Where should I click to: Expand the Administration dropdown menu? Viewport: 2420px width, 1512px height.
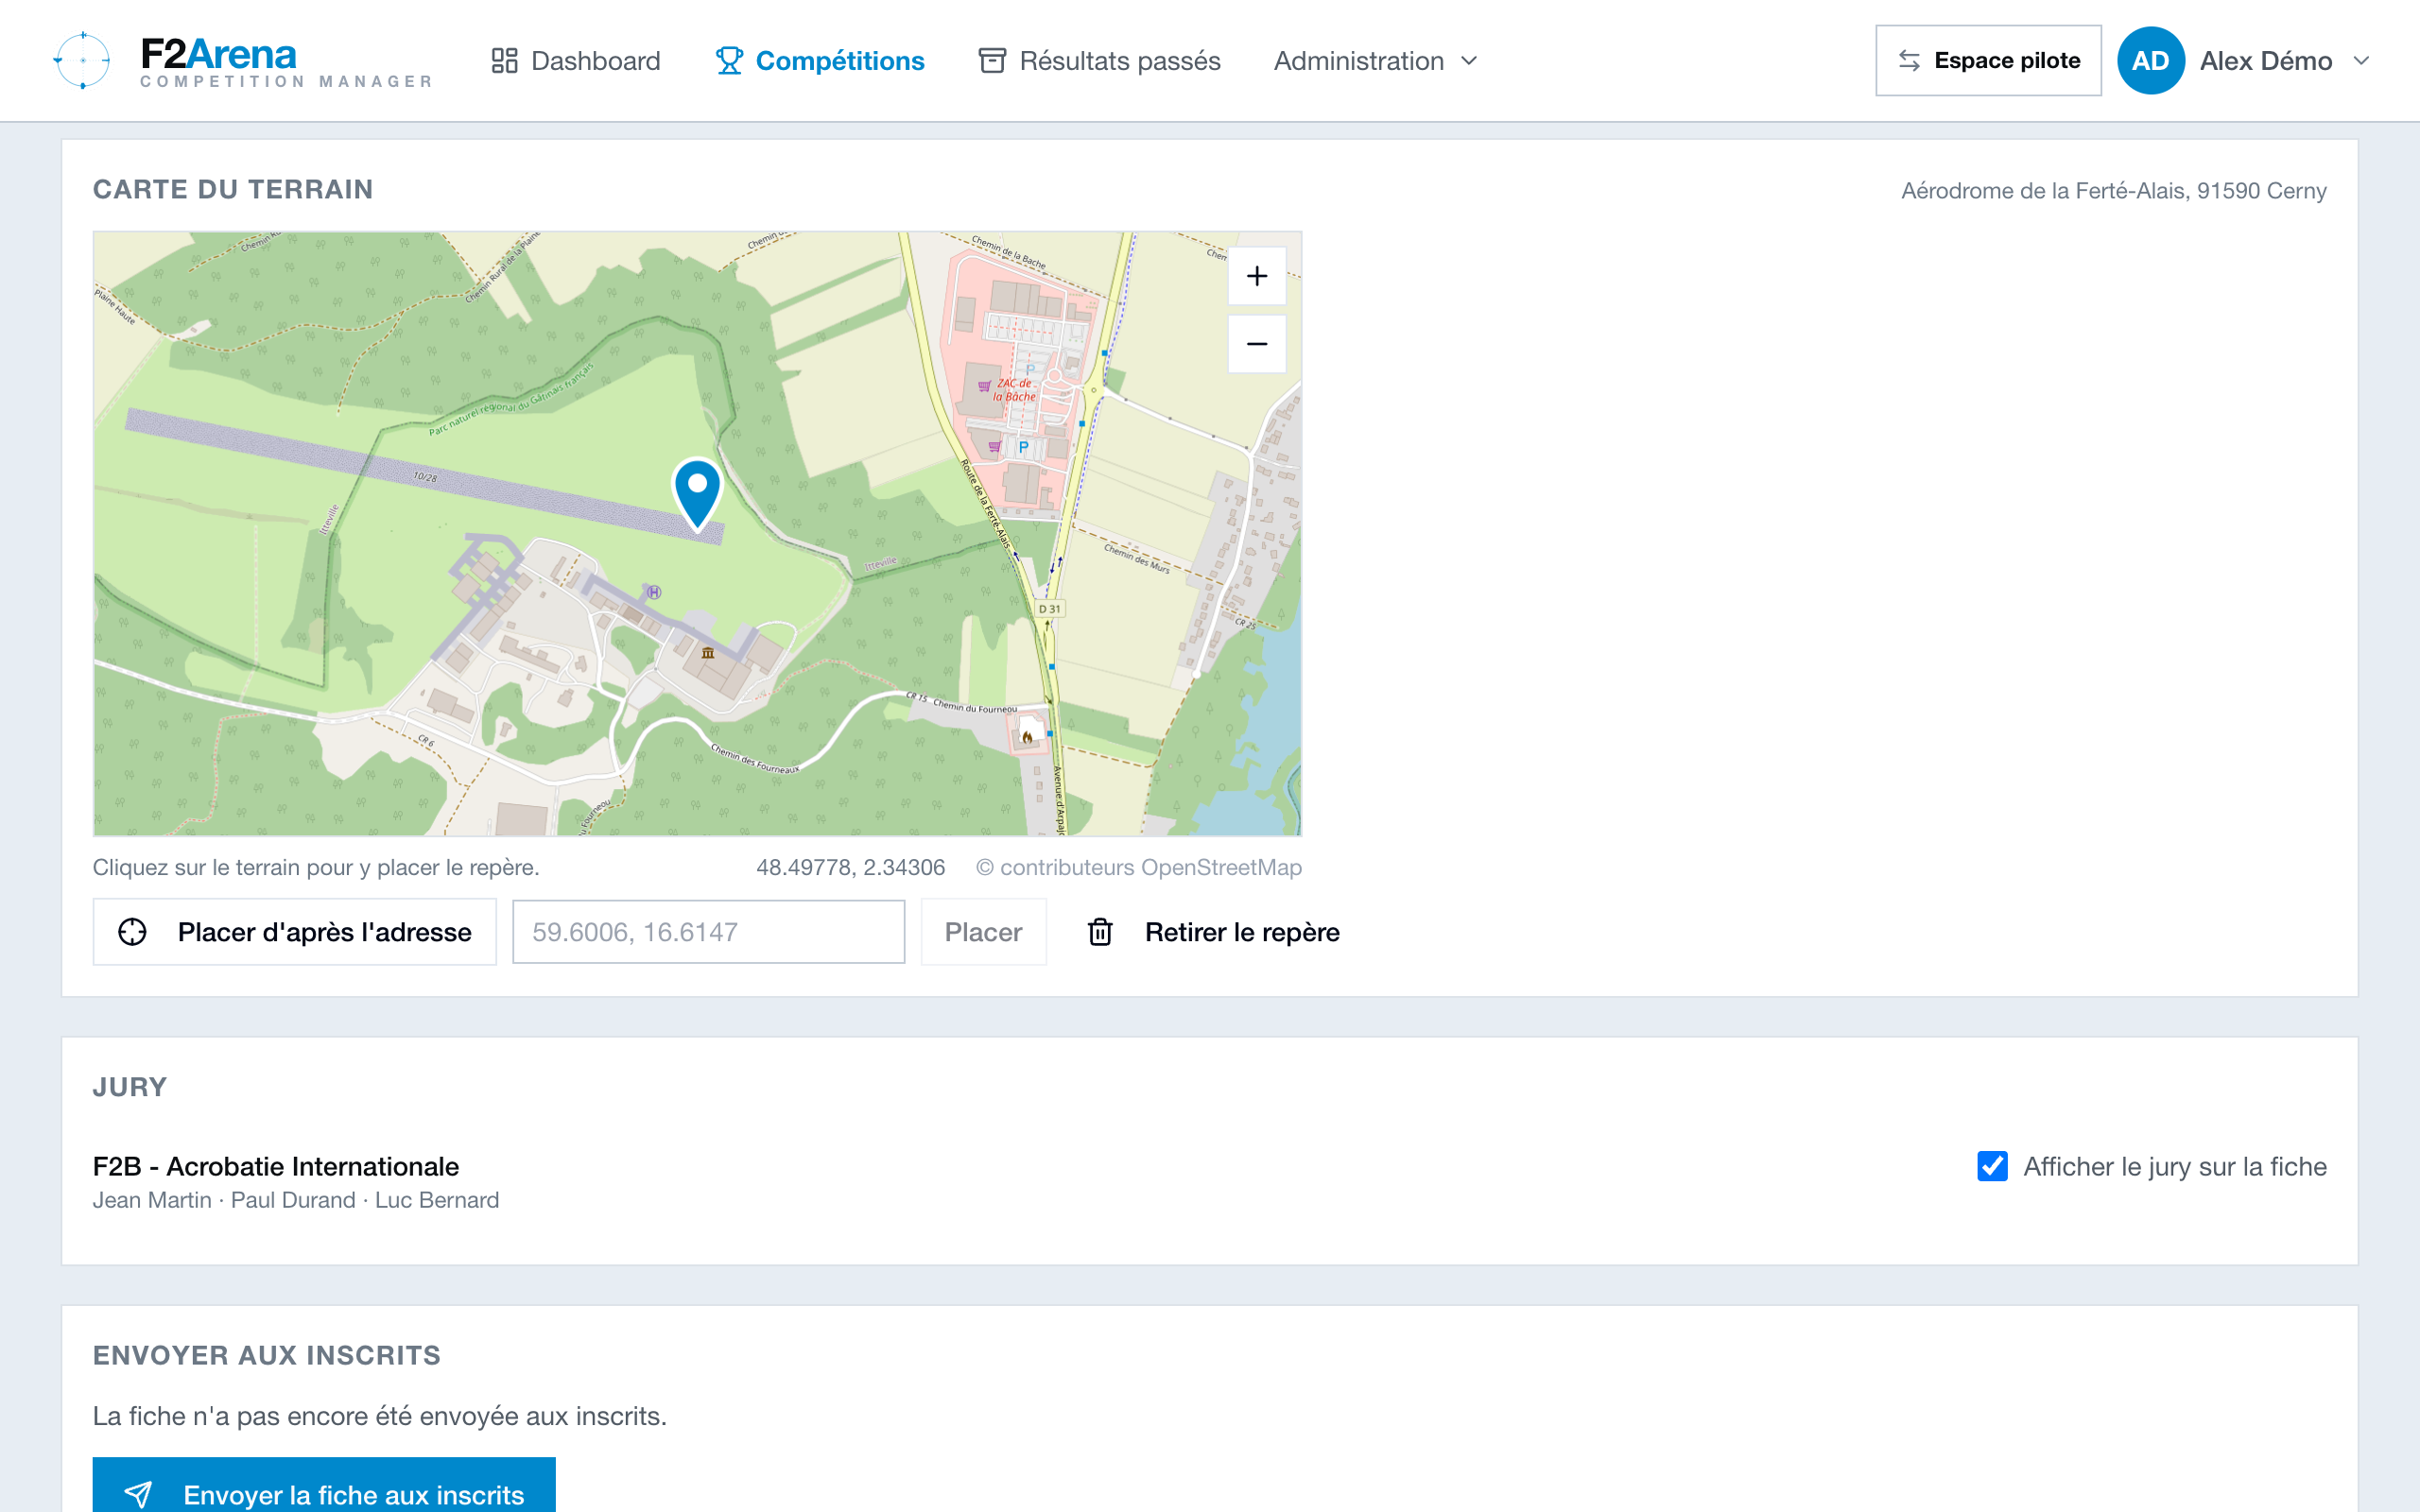[1375, 61]
